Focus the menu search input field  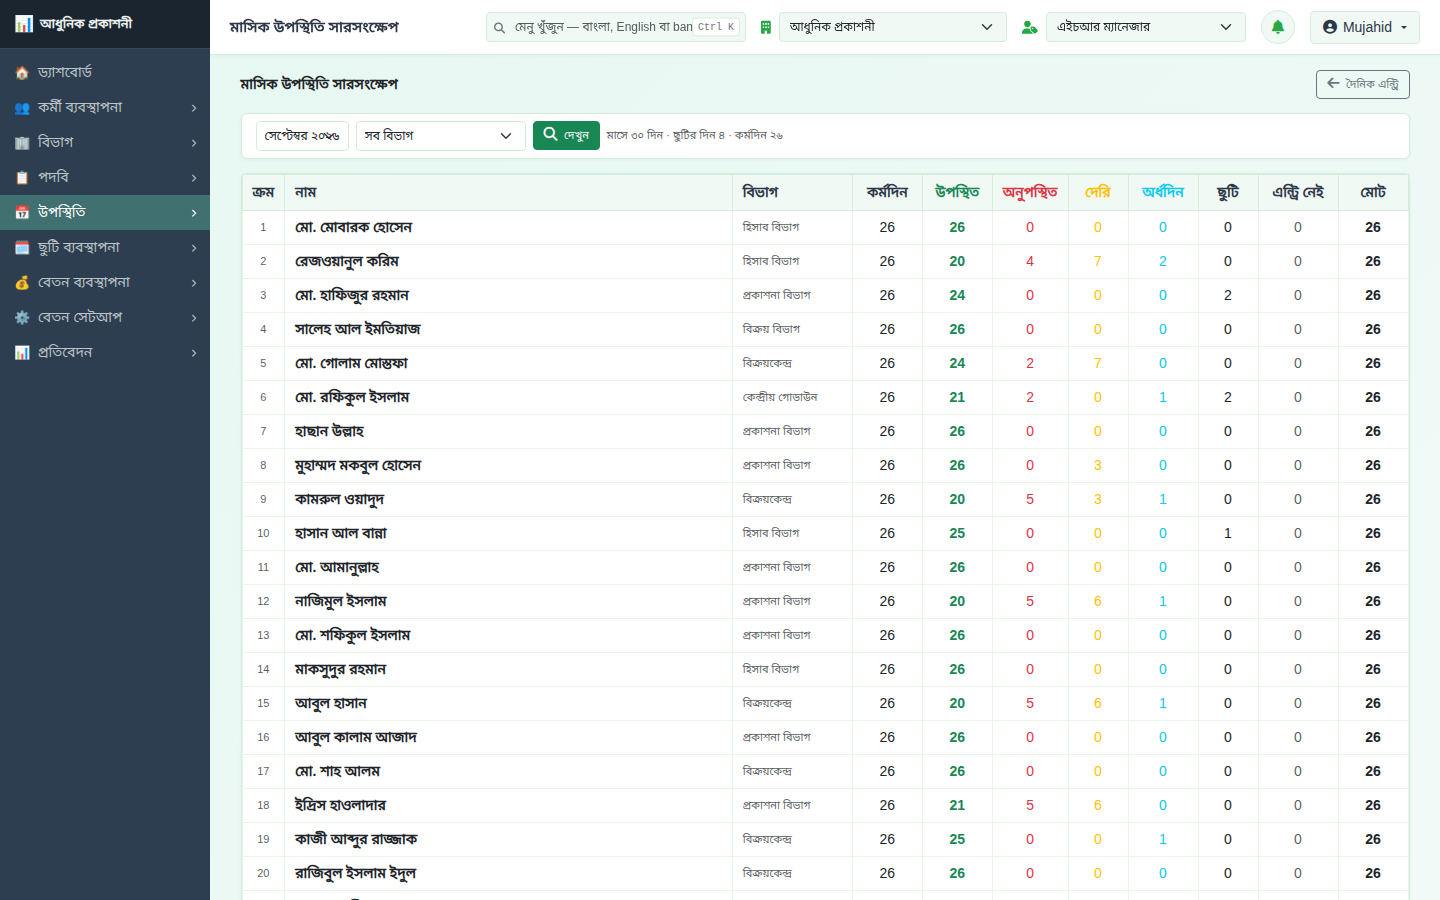616,27
